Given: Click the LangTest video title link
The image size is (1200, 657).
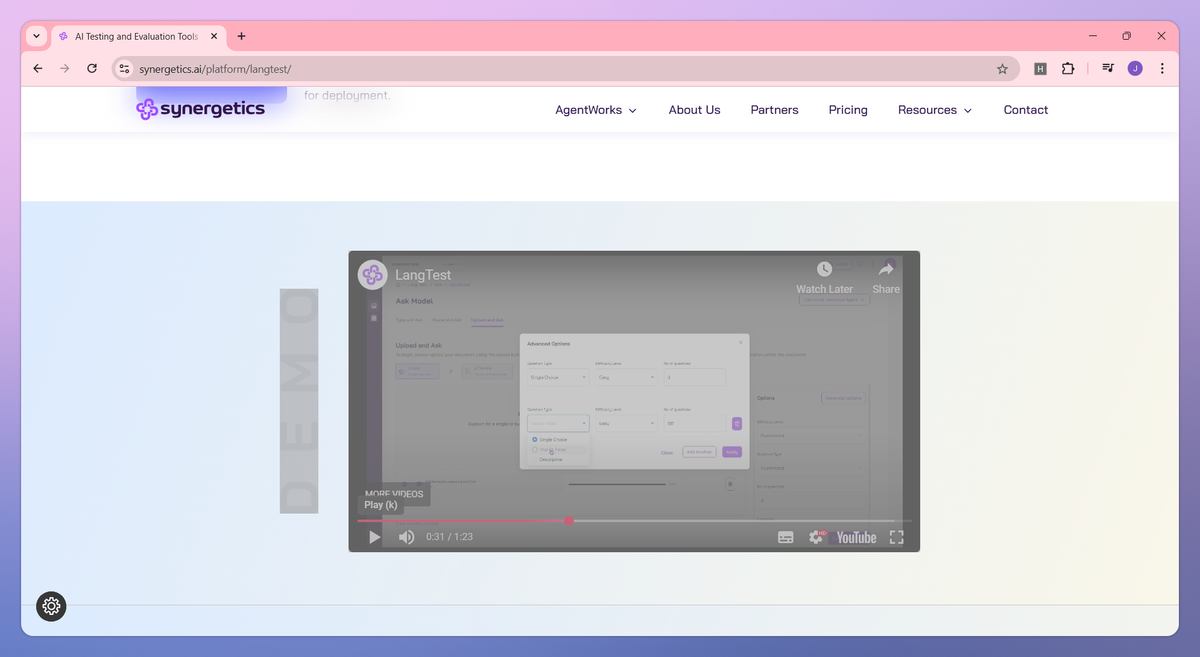Looking at the screenshot, I should 423,275.
